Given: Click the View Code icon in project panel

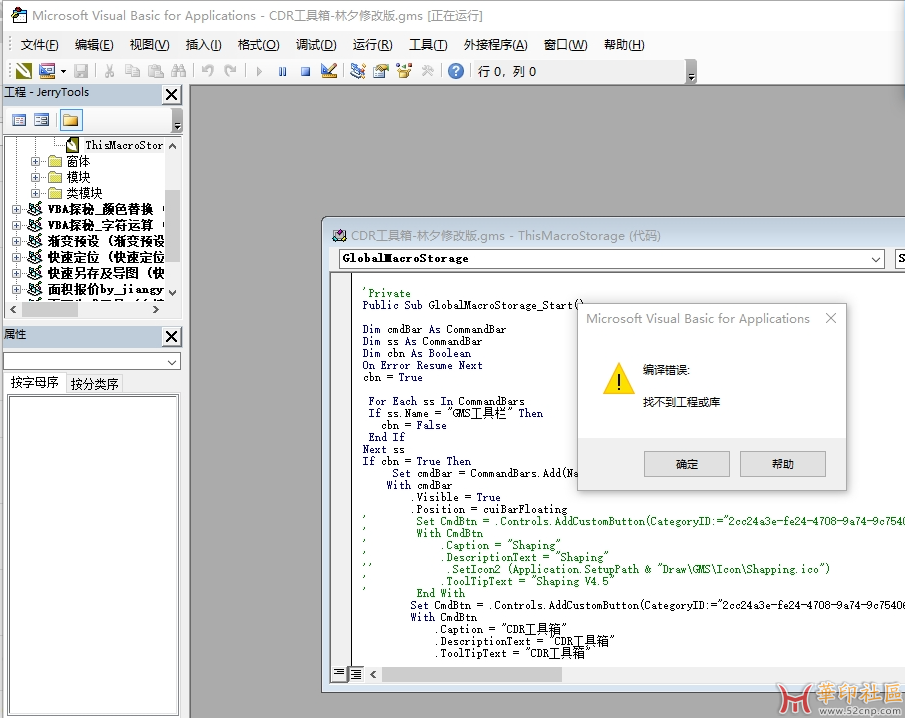Looking at the screenshot, I should 19,120.
